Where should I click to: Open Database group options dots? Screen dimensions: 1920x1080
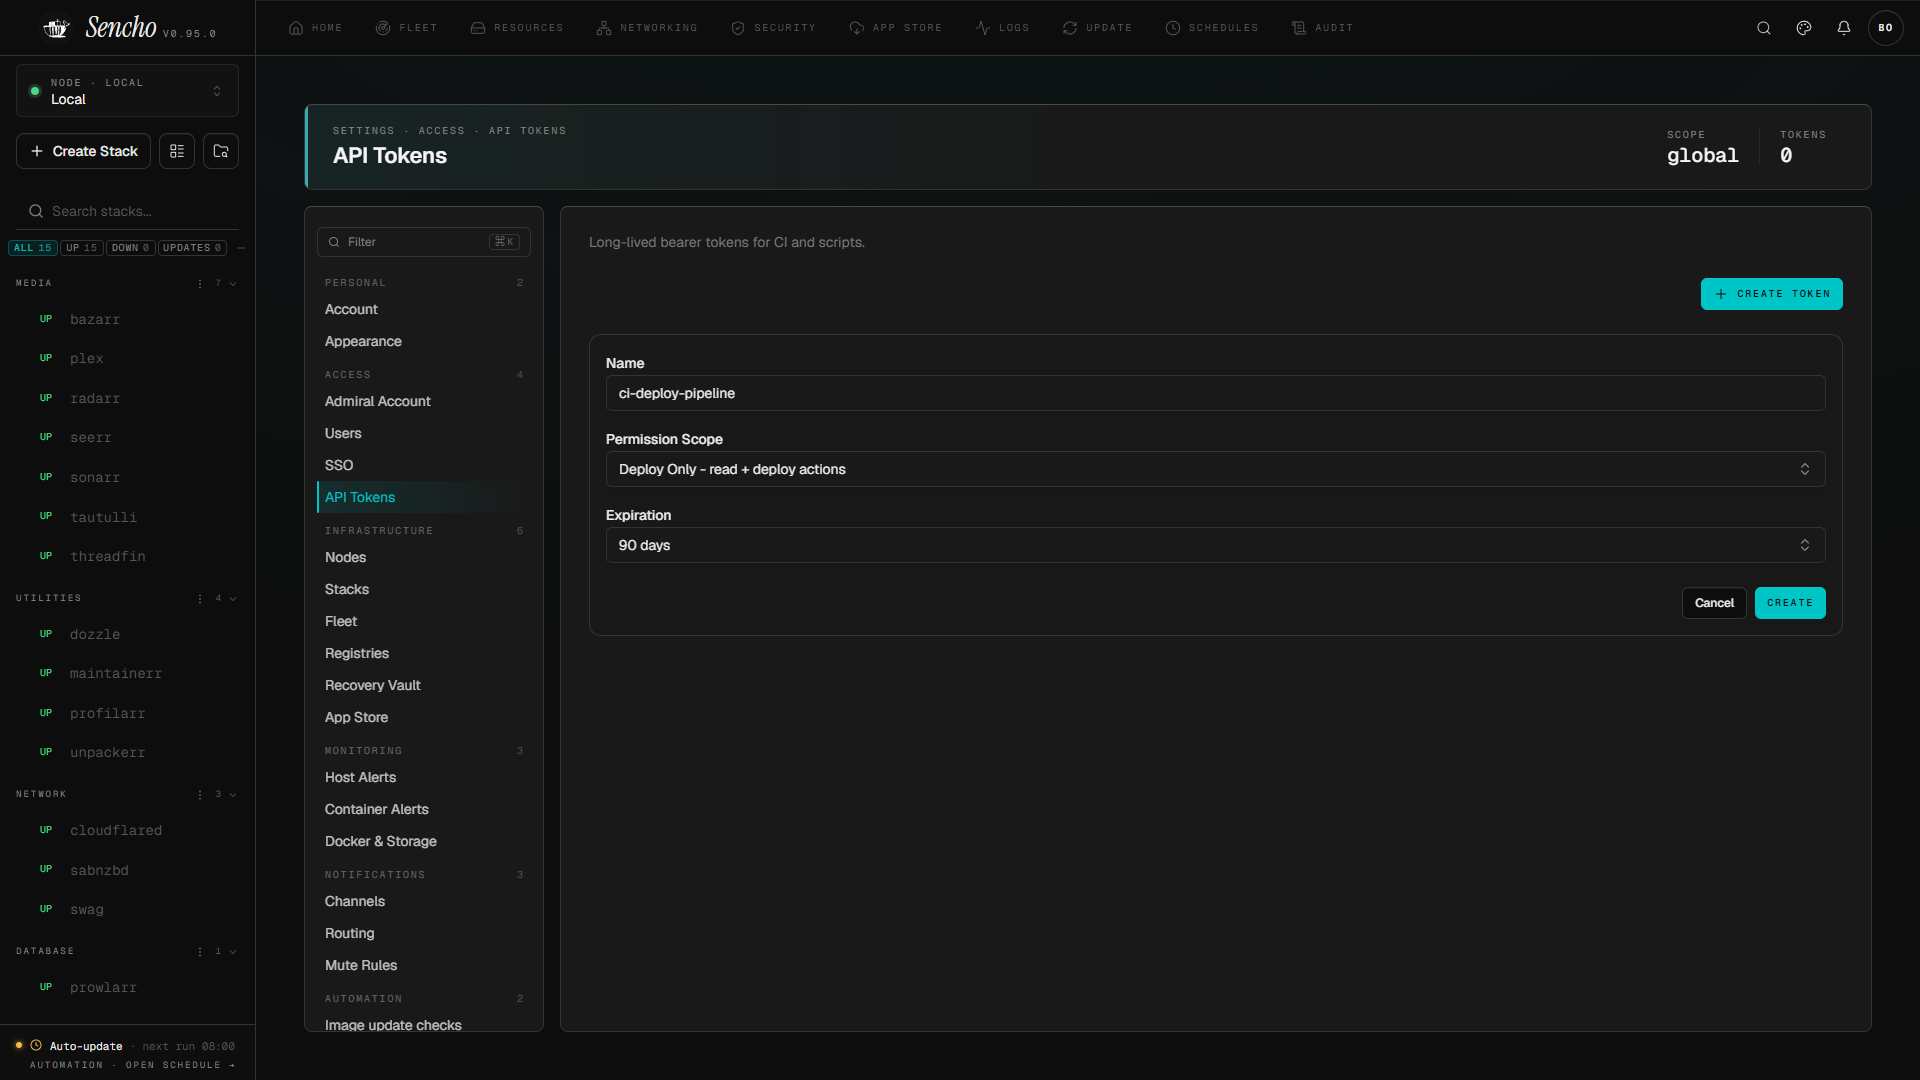coord(200,952)
